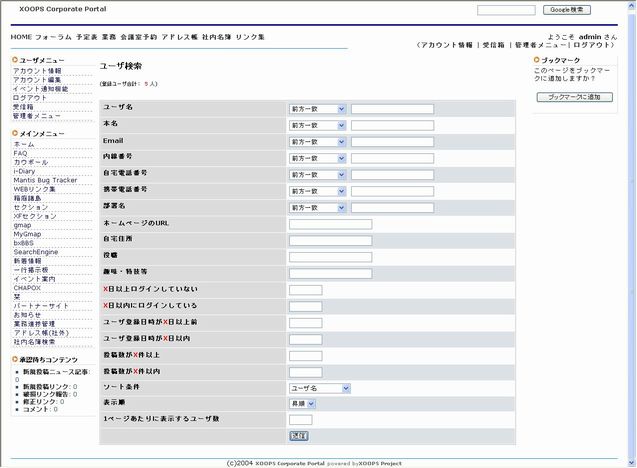Open アカウント編集 in the user menu
Viewport: 637px width, 468px height.
[37, 80]
